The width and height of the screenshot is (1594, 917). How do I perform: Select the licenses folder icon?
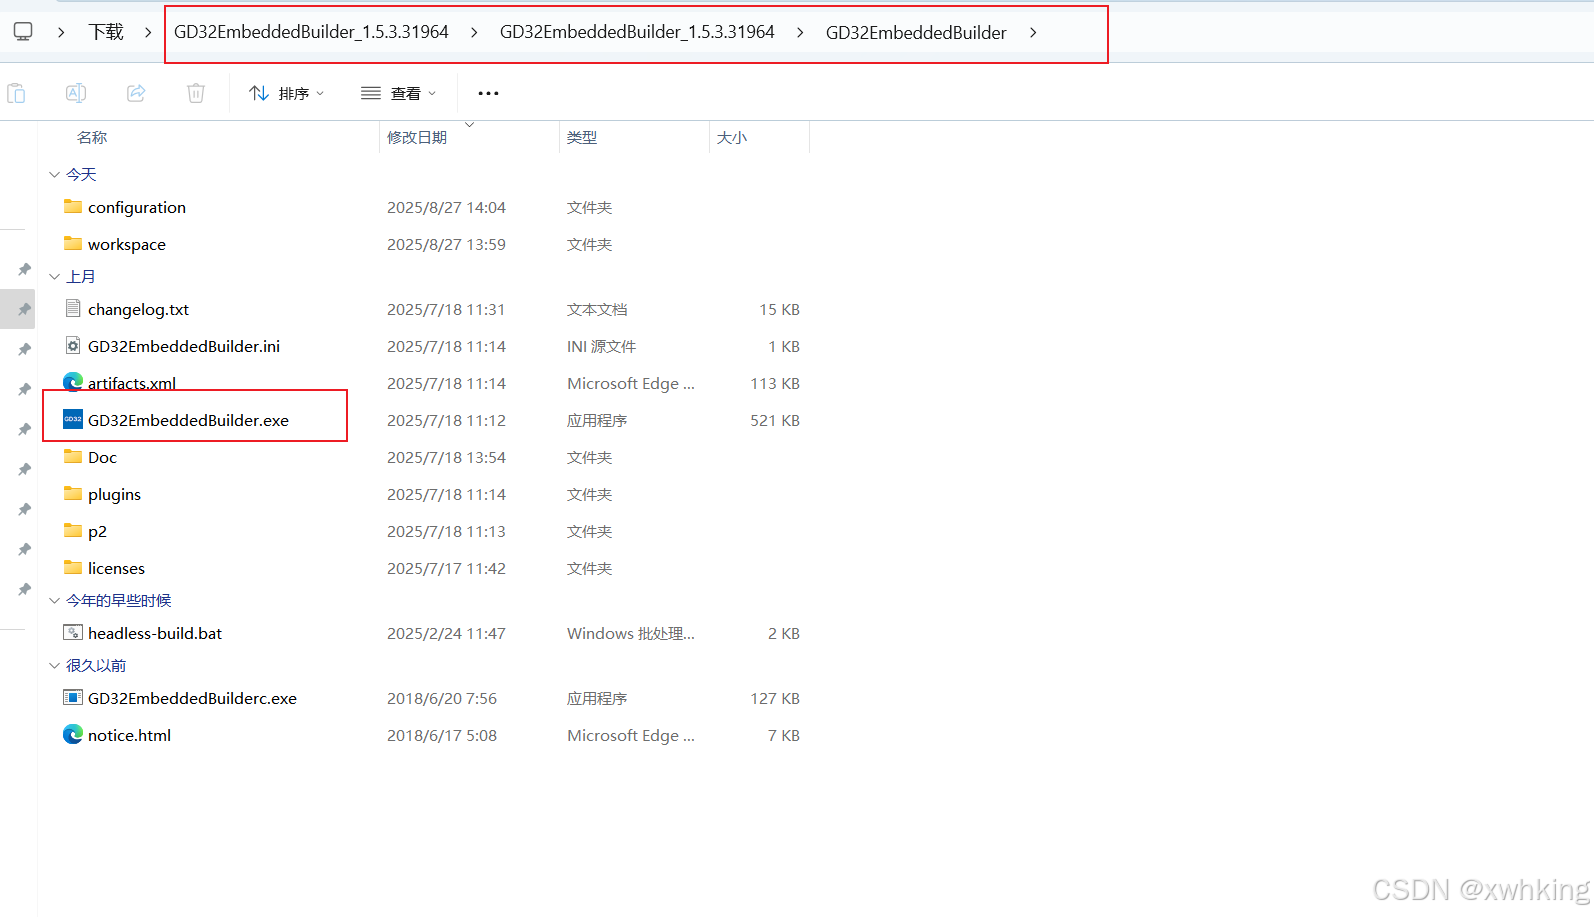pos(73,568)
